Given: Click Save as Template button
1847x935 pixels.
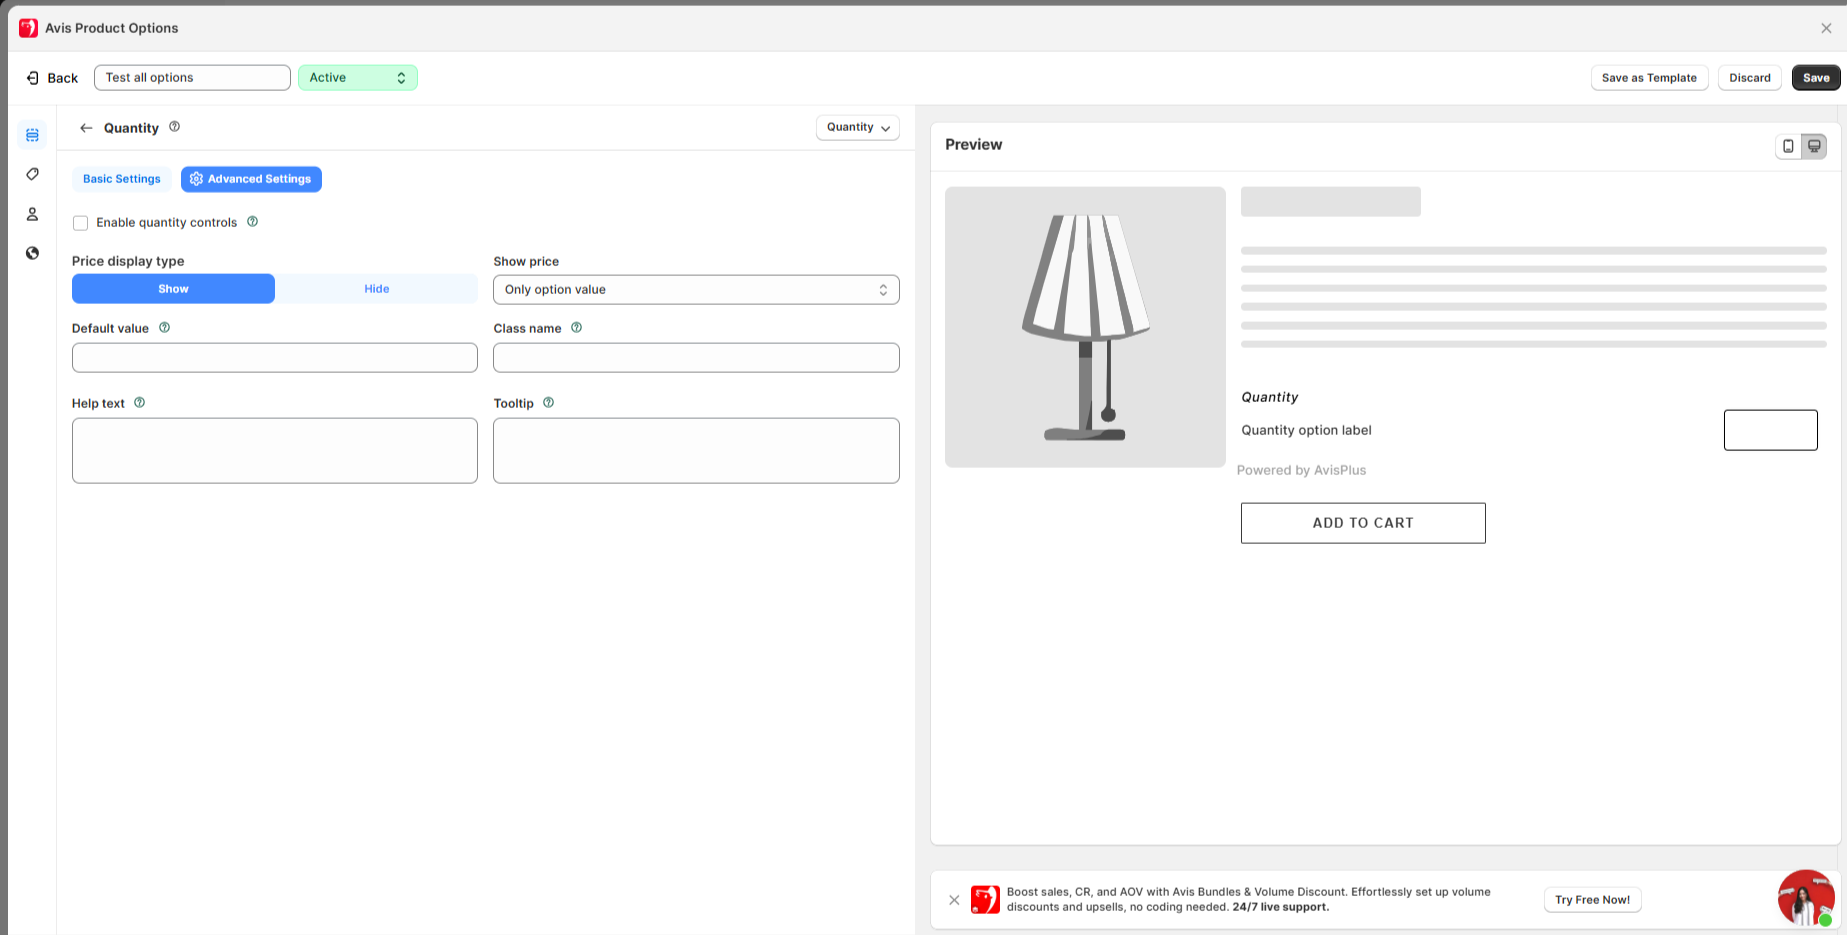Looking at the screenshot, I should click(1648, 78).
